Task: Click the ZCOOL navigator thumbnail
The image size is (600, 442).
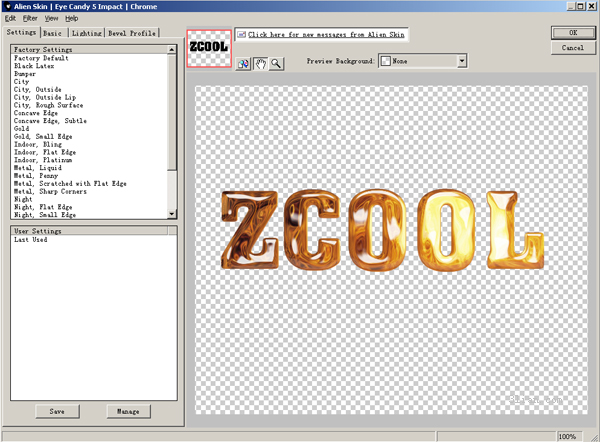Action: click(x=209, y=49)
